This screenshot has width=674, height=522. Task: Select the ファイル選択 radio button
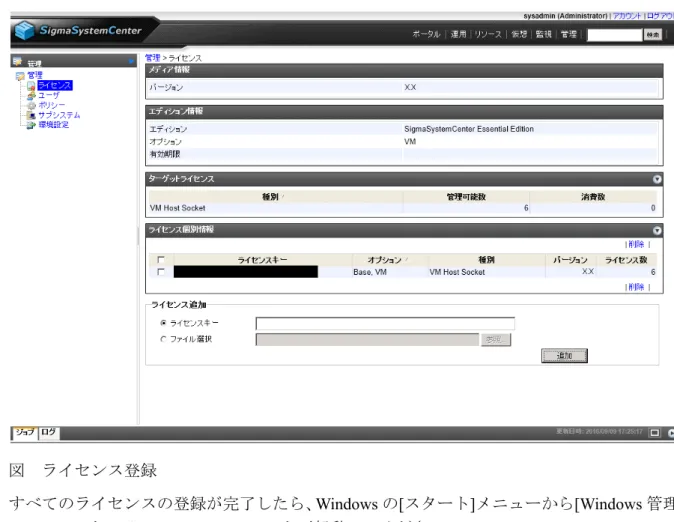click(163, 339)
